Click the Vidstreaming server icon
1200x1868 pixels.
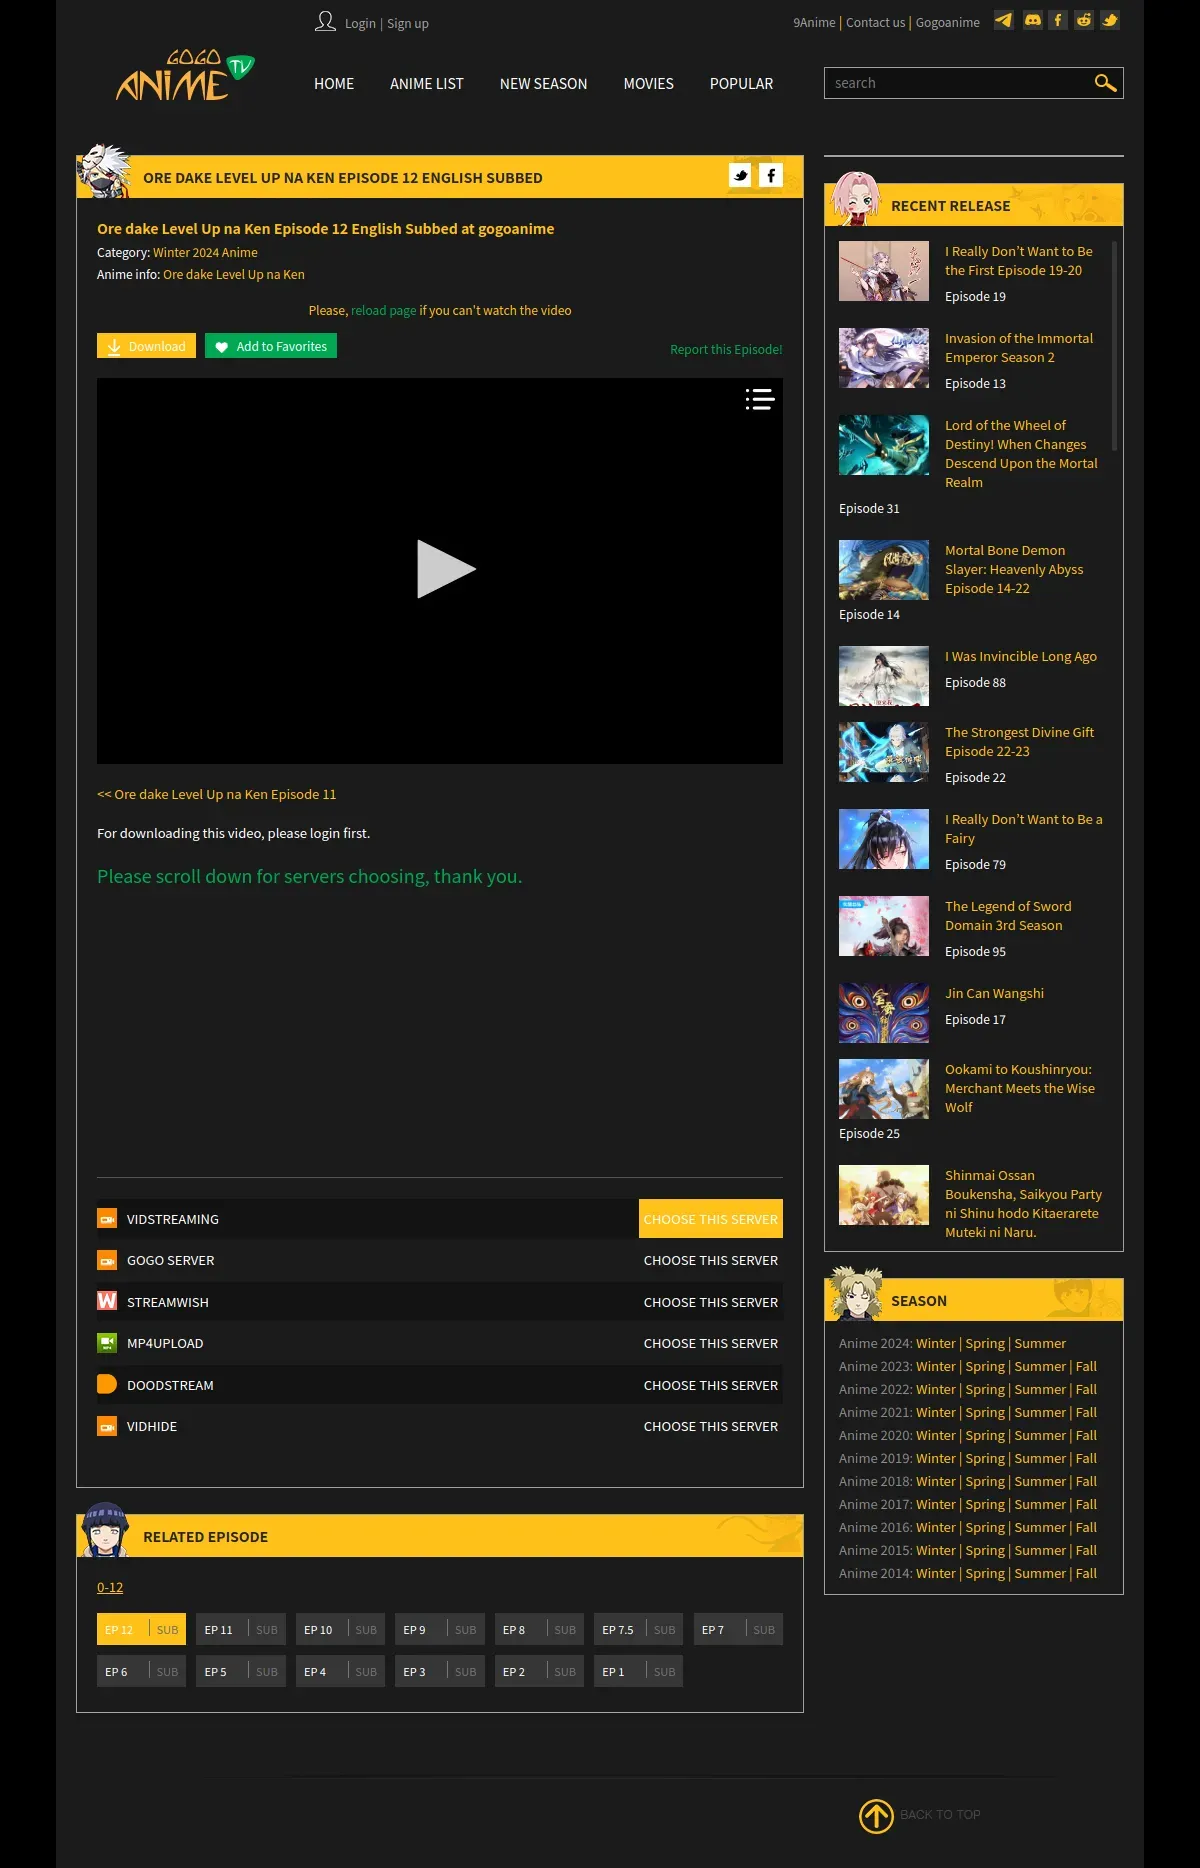coord(107,1219)
